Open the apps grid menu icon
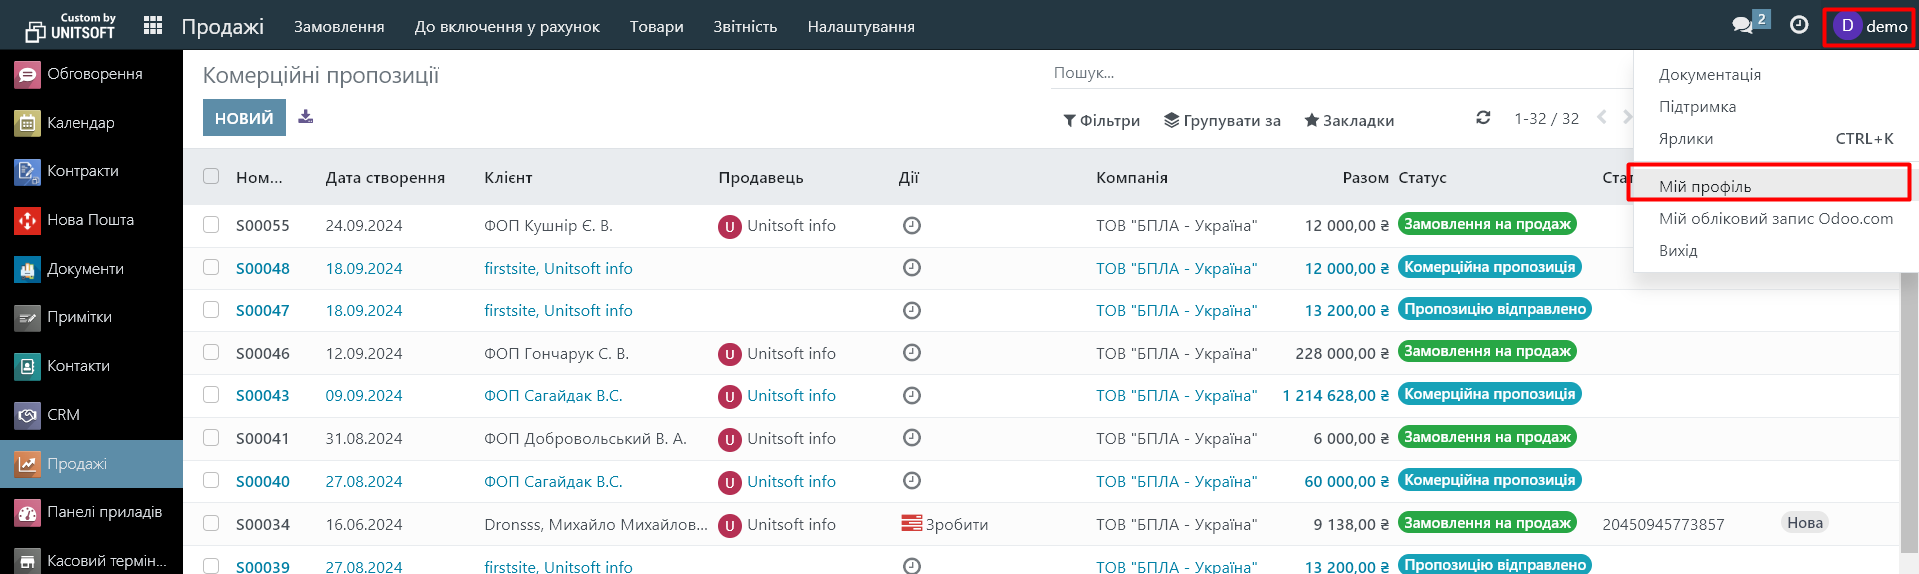The width and height of the screenshot is (1919, 574). pyautogui.click(x=153, y=26)
